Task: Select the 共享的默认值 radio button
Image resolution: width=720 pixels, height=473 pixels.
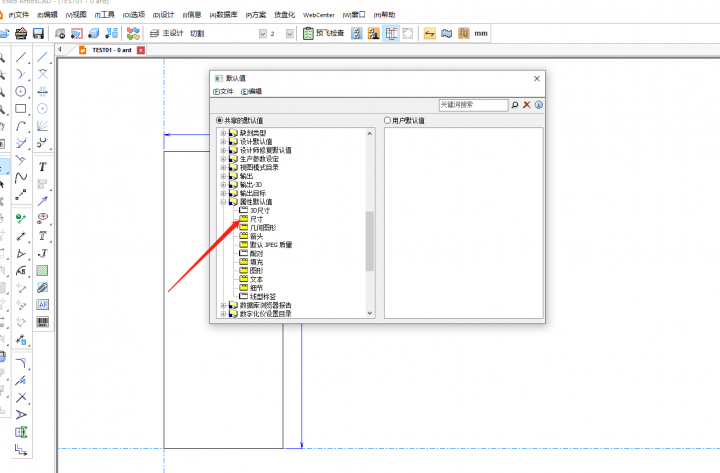Action: tap(220, 120)
